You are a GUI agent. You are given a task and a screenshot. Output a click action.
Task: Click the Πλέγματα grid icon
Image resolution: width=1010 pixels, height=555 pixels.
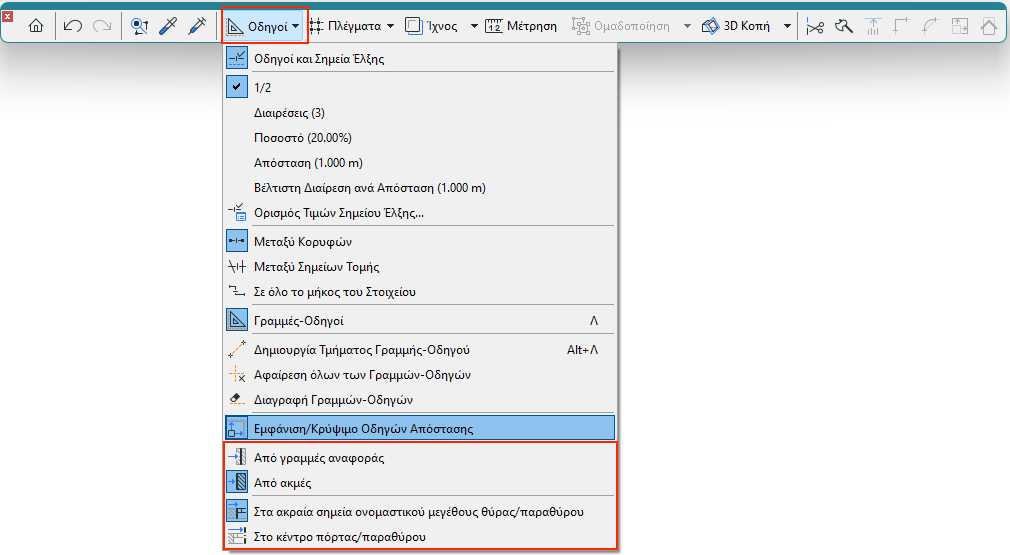[x=316, y=26]
